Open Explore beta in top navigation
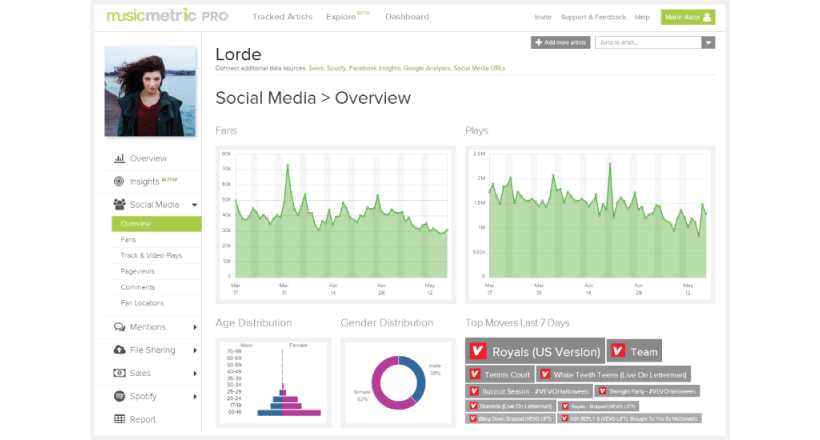This screenshot has width=820, height=440. [347, 16]
